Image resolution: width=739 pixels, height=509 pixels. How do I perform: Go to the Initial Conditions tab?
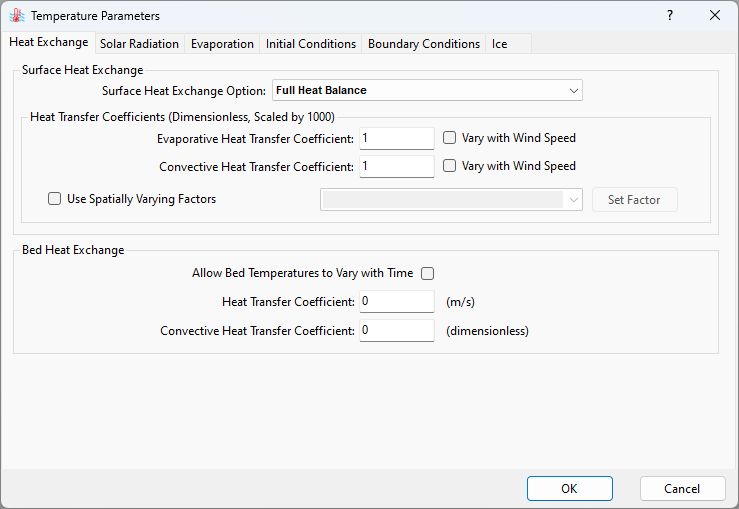point(311,44)
